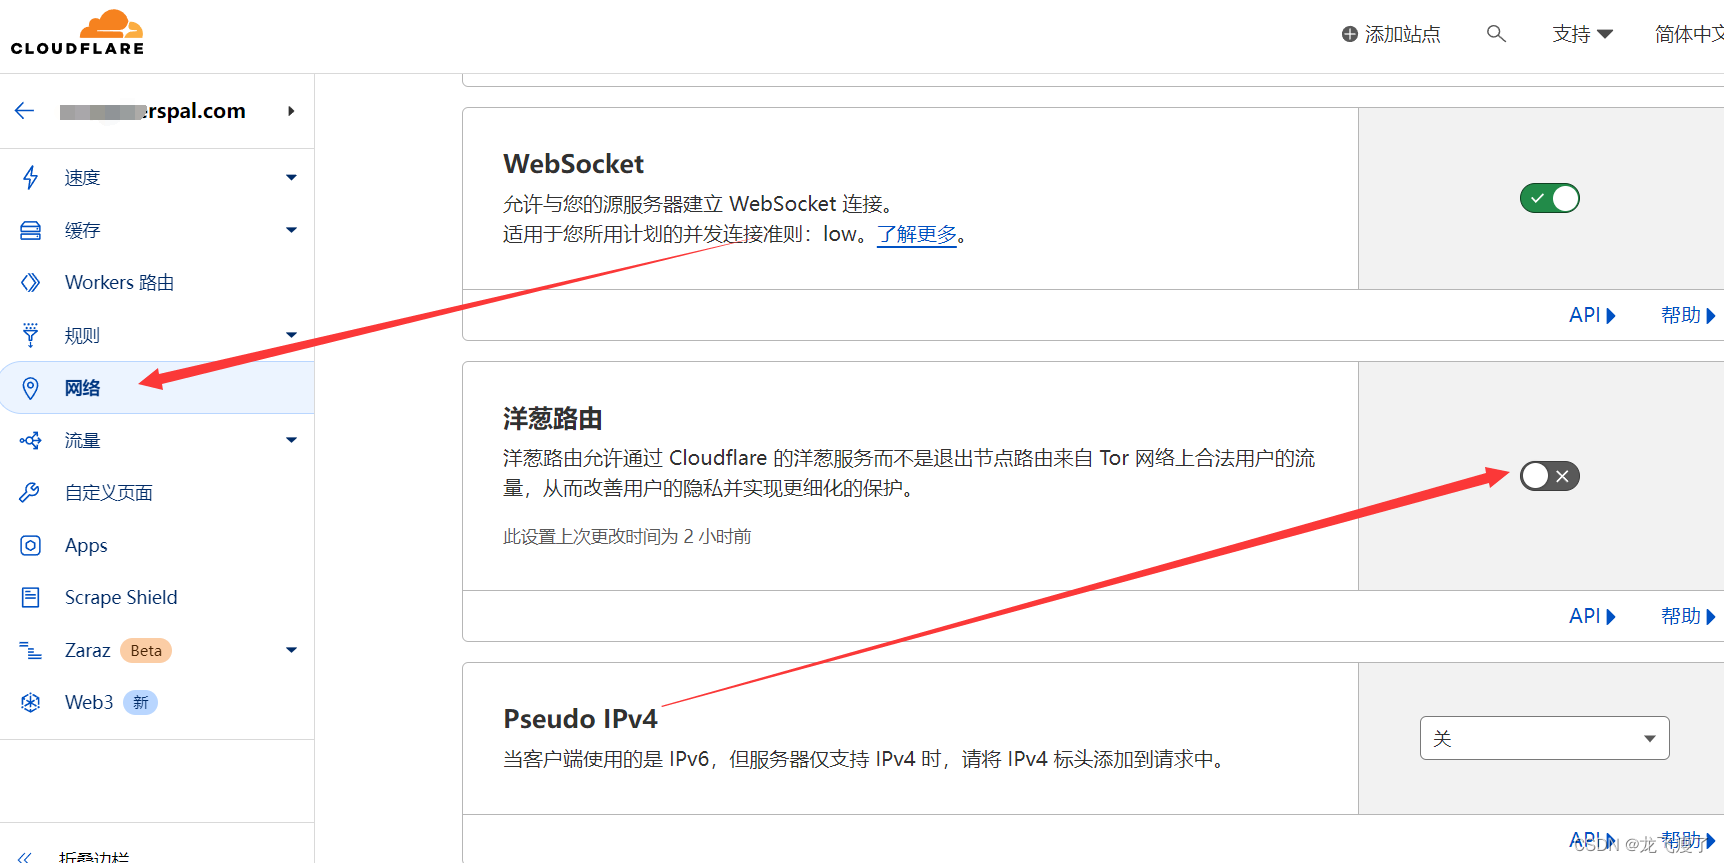The height and width of the screenshot is (863, 1724).
Task: Click the Workers 路由 sidebar icon
Action: (31, 283)
